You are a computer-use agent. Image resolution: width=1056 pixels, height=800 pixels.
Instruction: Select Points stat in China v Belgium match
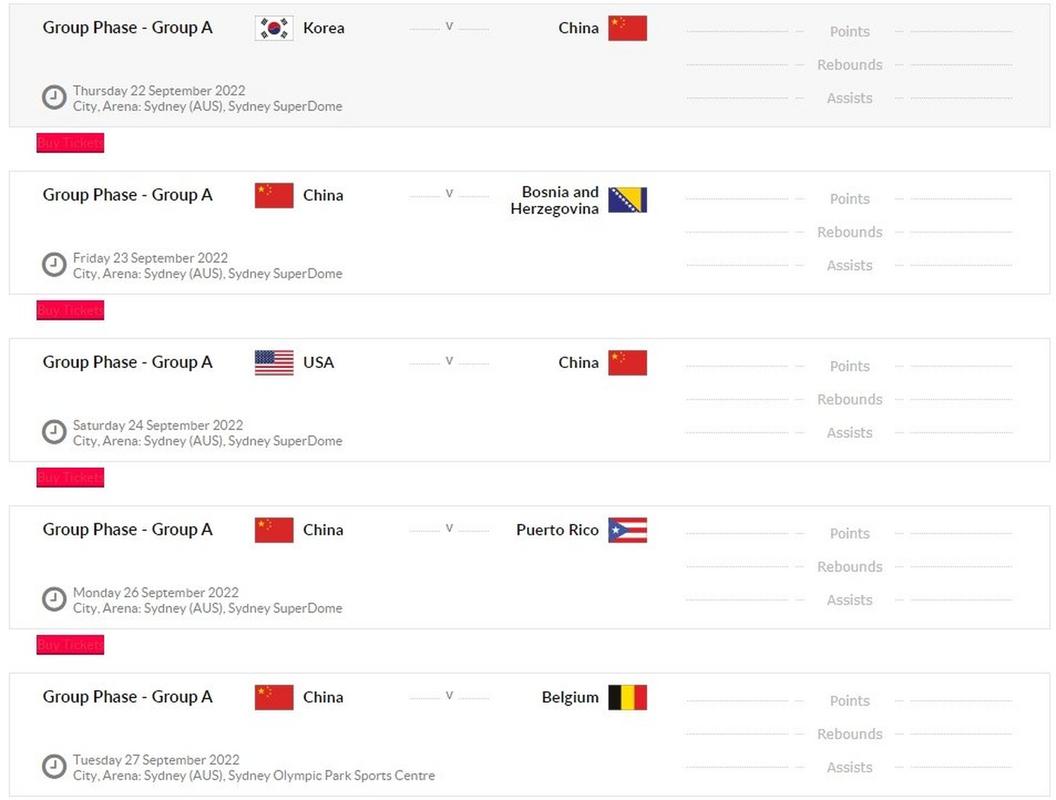[849, 701]
